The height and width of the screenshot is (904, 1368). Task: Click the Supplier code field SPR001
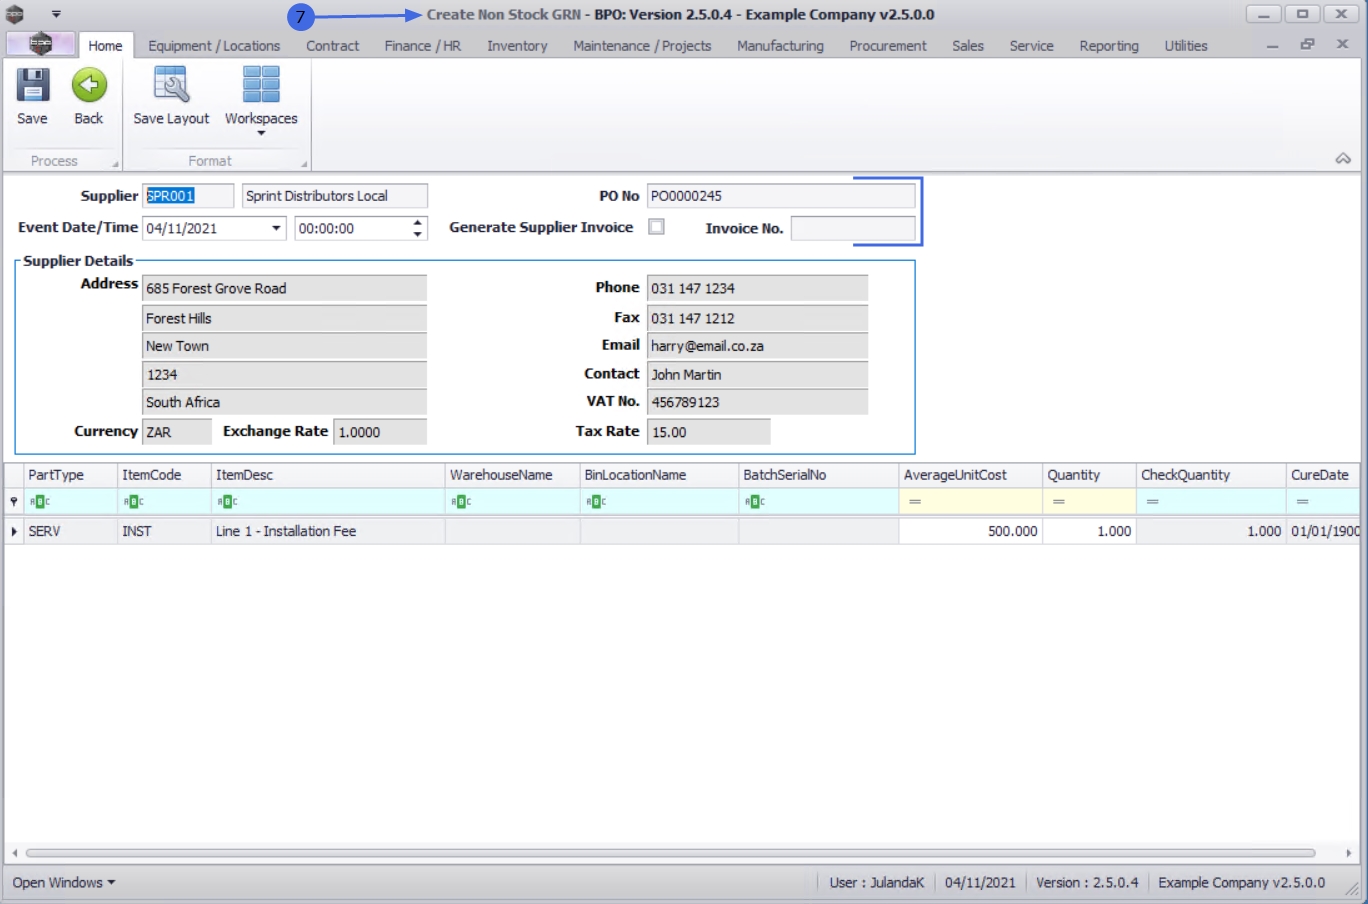point(188,196)
